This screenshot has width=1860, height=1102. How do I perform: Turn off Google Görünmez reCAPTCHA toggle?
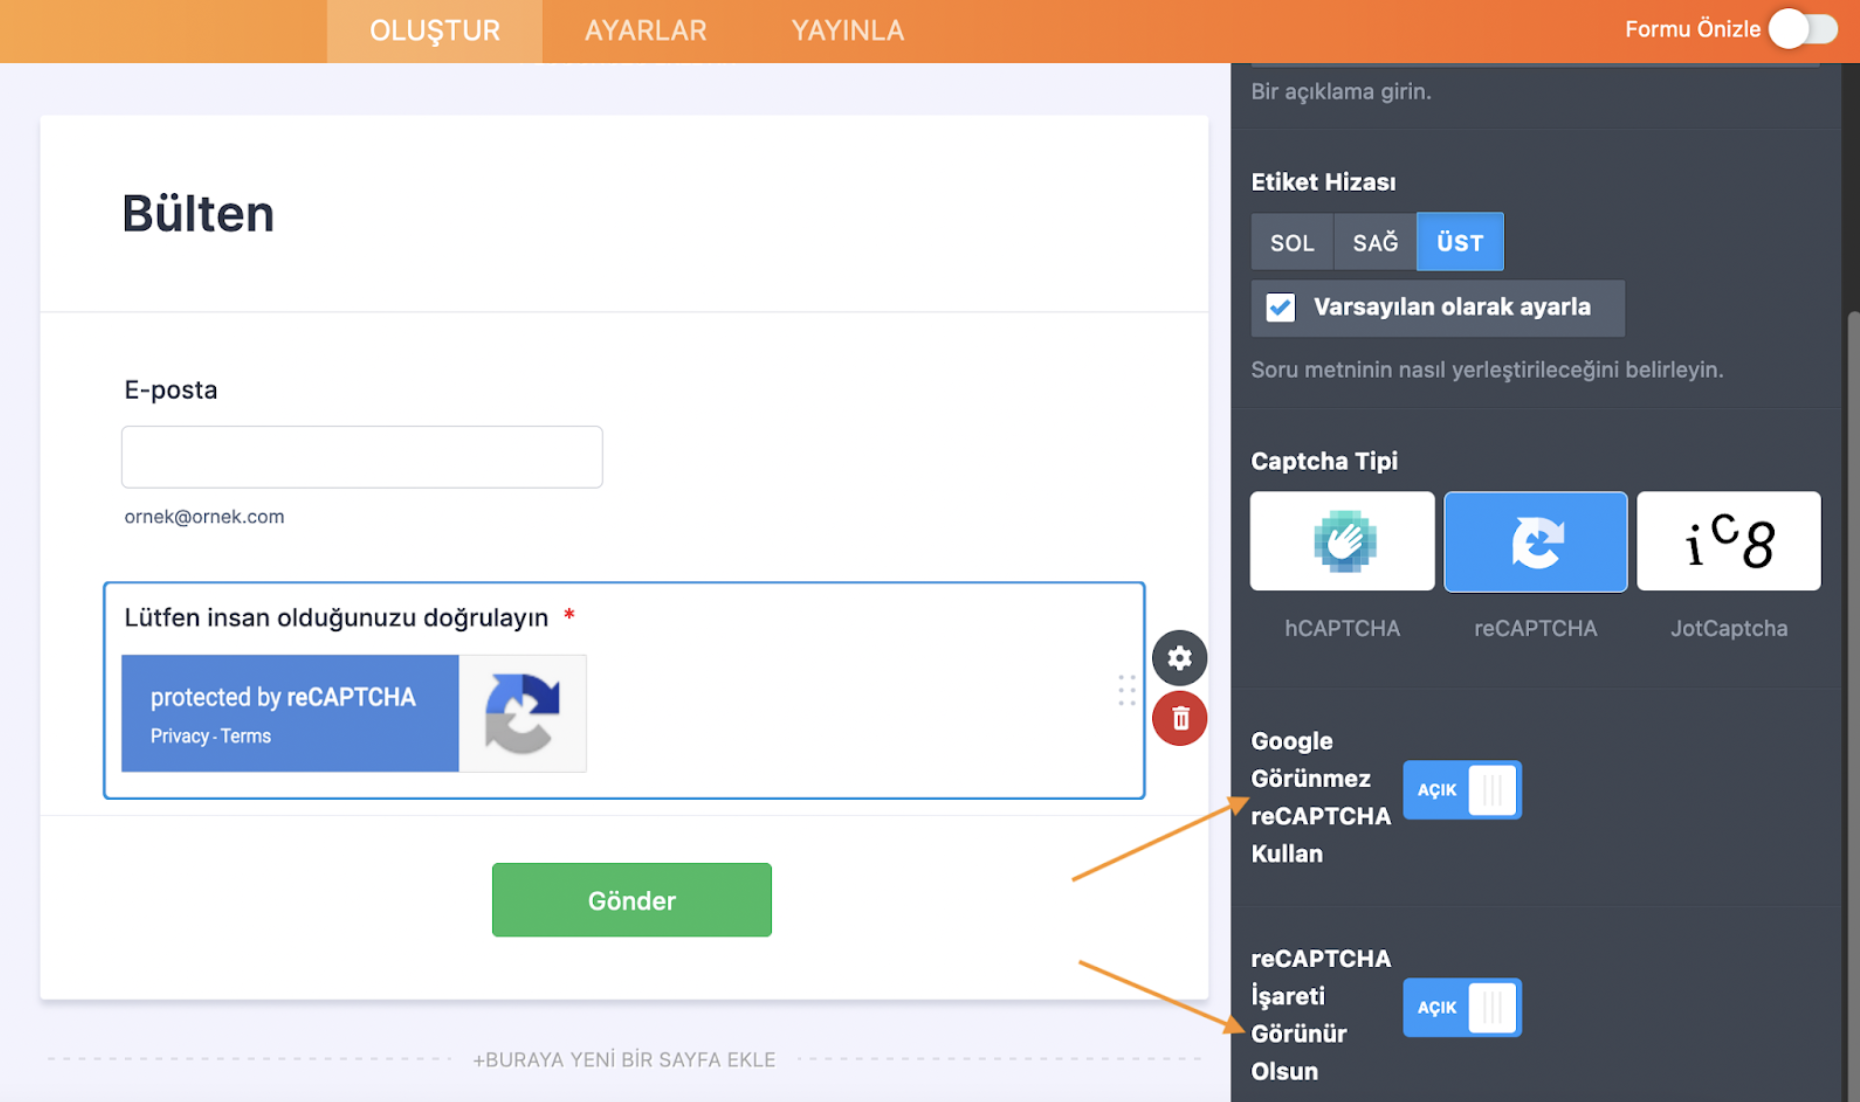click(x=1462, y=790)
